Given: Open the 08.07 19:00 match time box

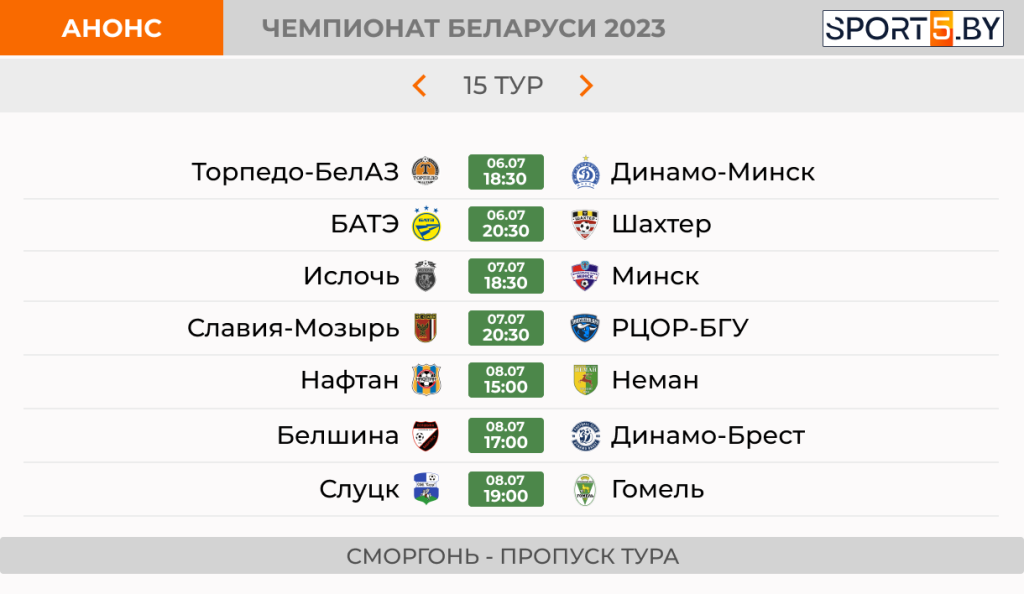Looking at the screenshot, I should (x=505, y=489).
